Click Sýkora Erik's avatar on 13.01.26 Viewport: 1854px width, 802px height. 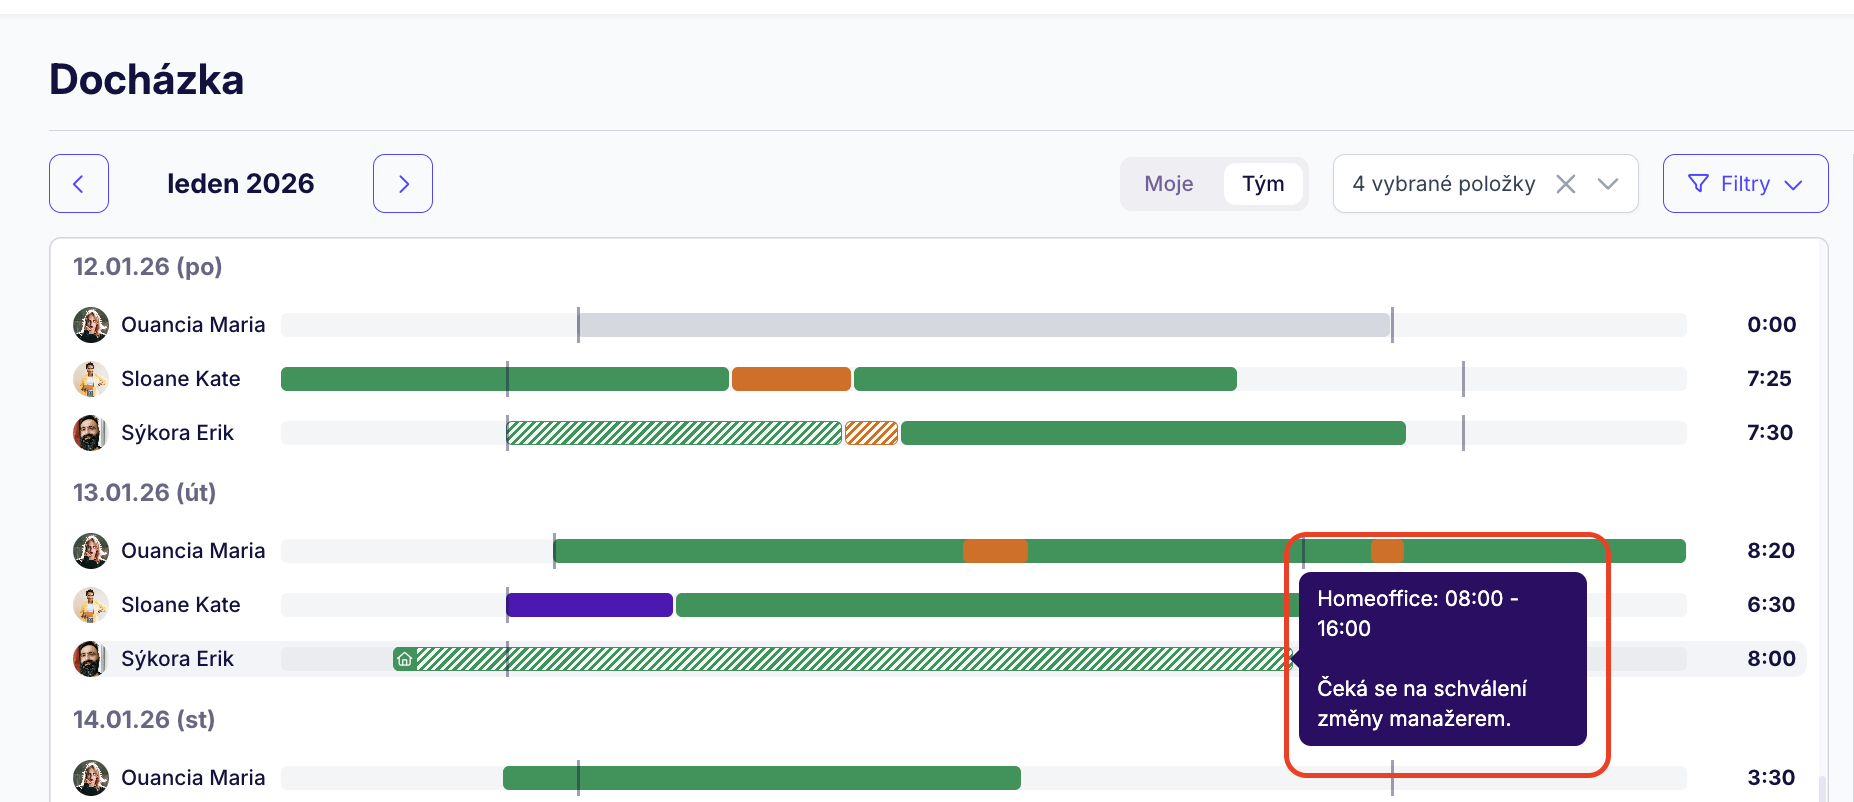point(91,659)
